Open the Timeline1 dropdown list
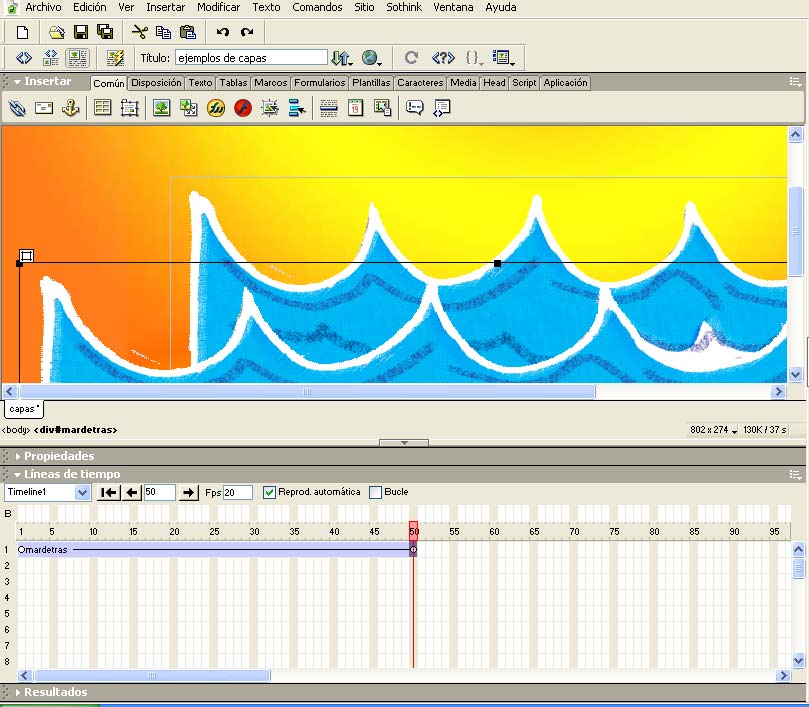This screenshot has height=707, width=809. click(82, 492)
